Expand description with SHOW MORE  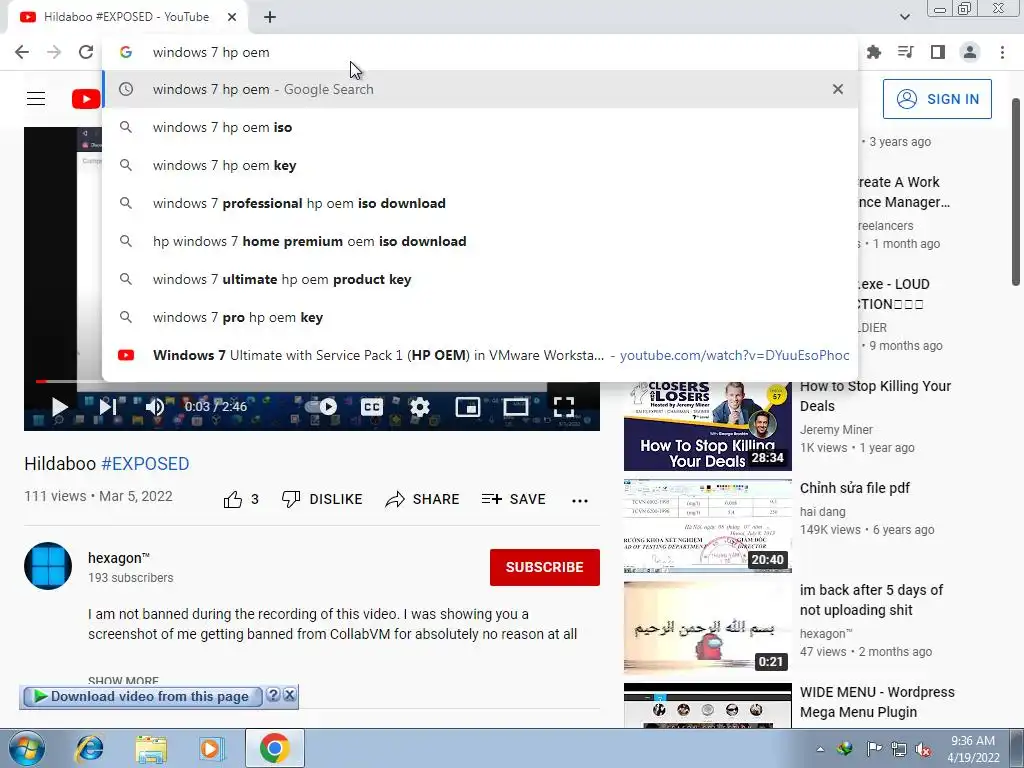pos(123,680)
